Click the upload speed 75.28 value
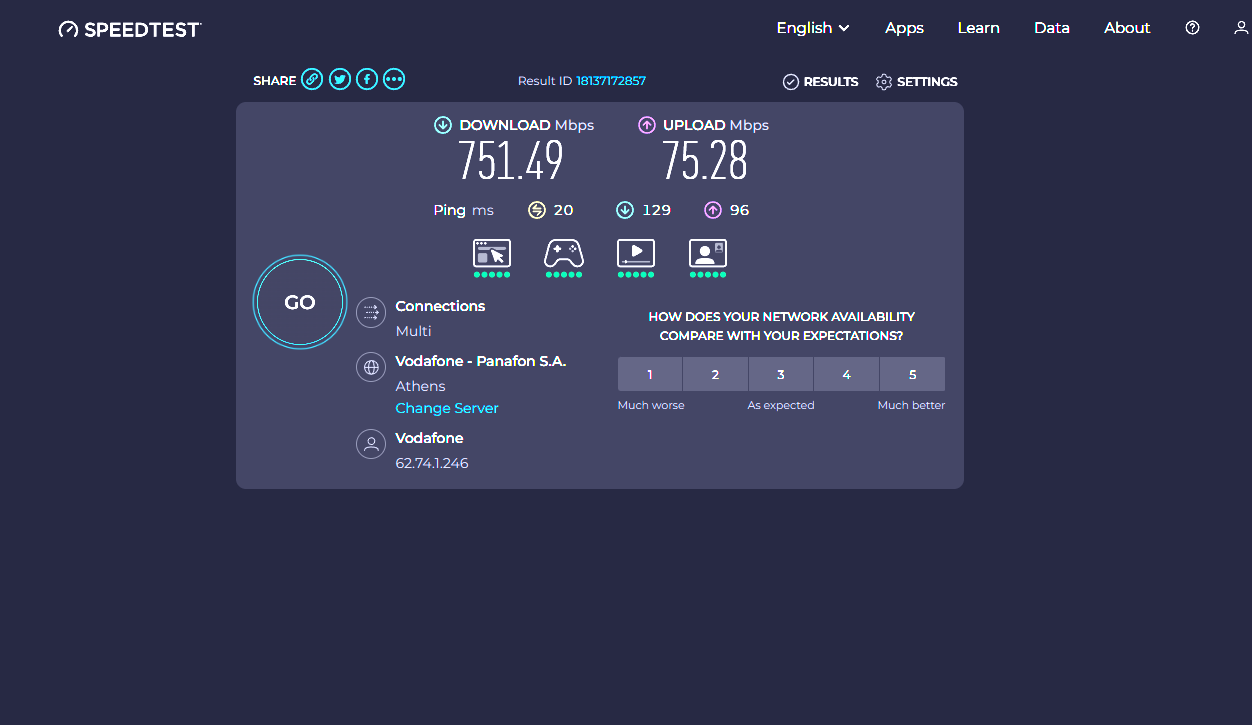 pyautogui.click(x=705, y=161)
